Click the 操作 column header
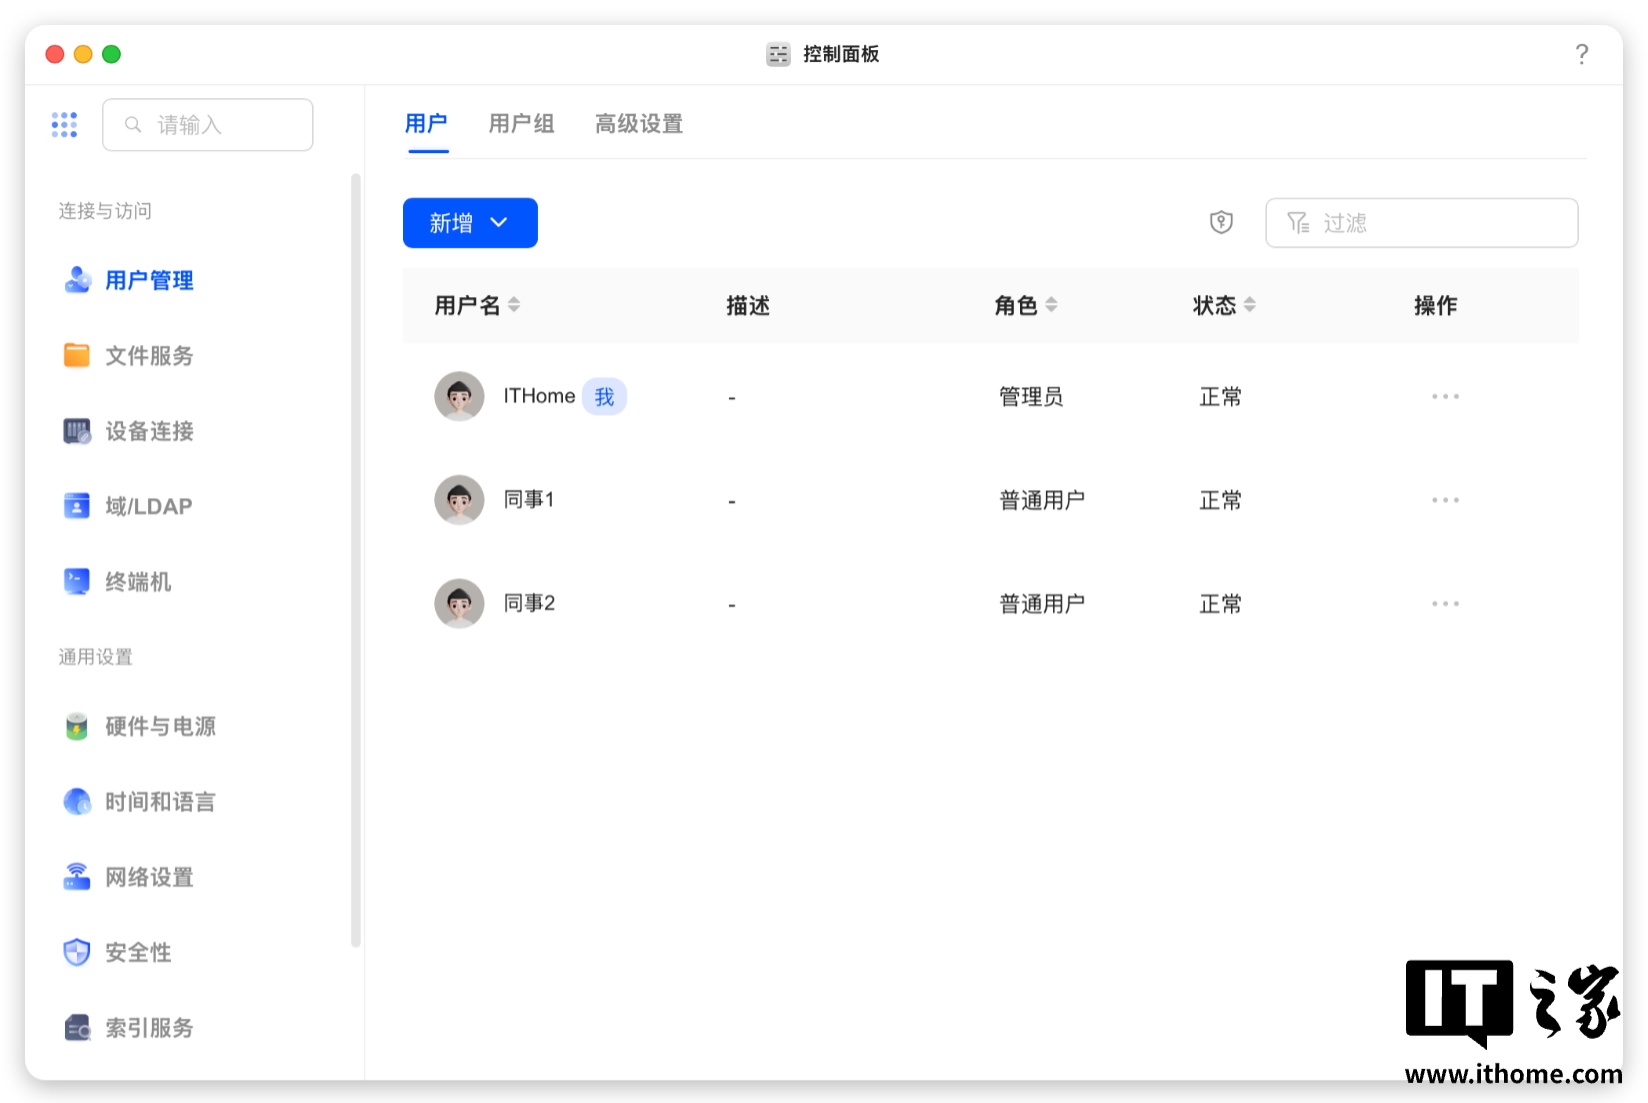The image size is (1648, 1103). pyautogui.click(x=1435, y=305)
